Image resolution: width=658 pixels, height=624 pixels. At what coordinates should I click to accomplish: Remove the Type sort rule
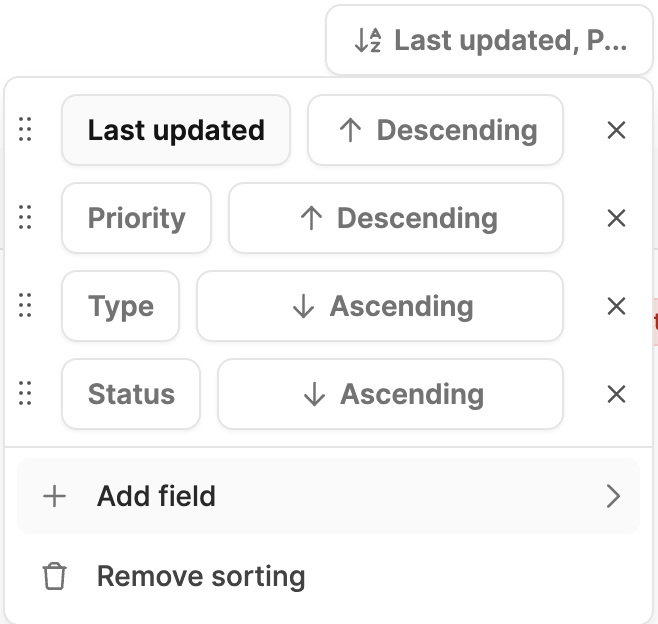[x=617, y=306]
